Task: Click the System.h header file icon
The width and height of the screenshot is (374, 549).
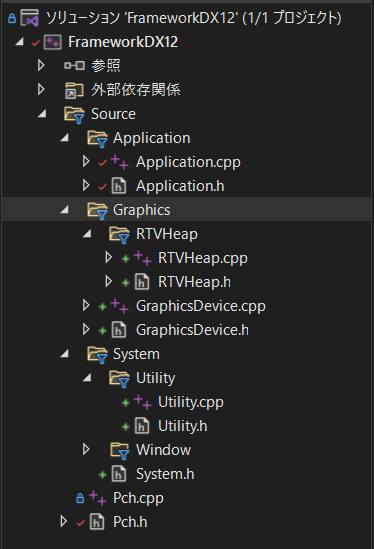Action: point(119,474)
